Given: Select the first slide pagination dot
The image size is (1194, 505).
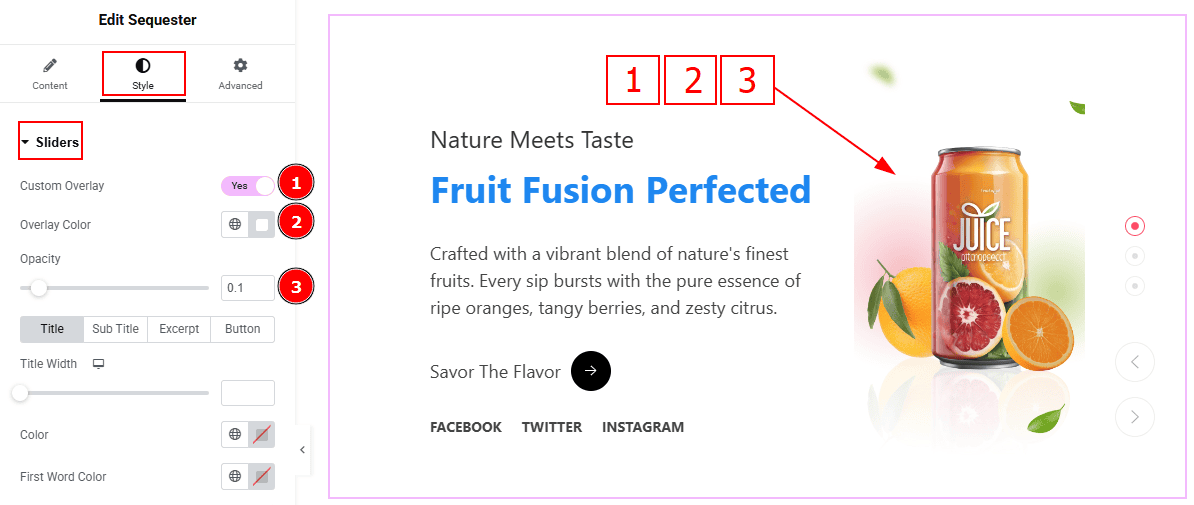Looking at the screenshot, I should point(1135,225).
